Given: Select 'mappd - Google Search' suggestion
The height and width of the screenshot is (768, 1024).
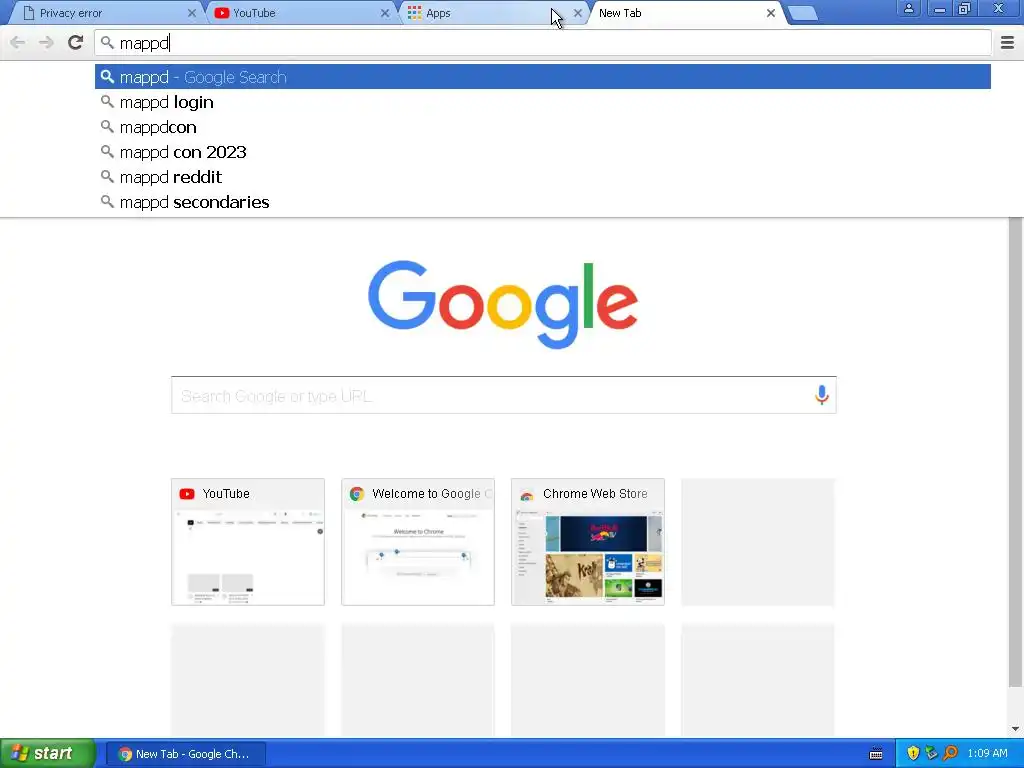Looking at the screenshot, I should point(543,77).
